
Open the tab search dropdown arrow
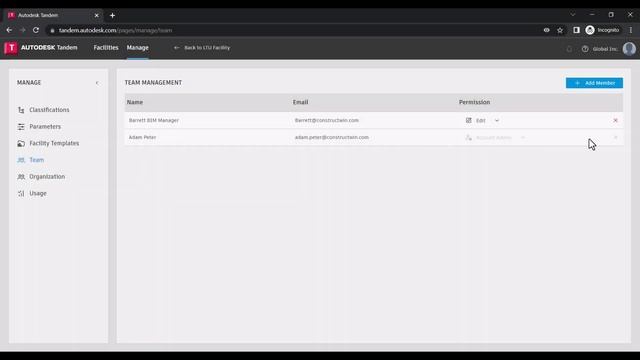(x=573, y=15)
